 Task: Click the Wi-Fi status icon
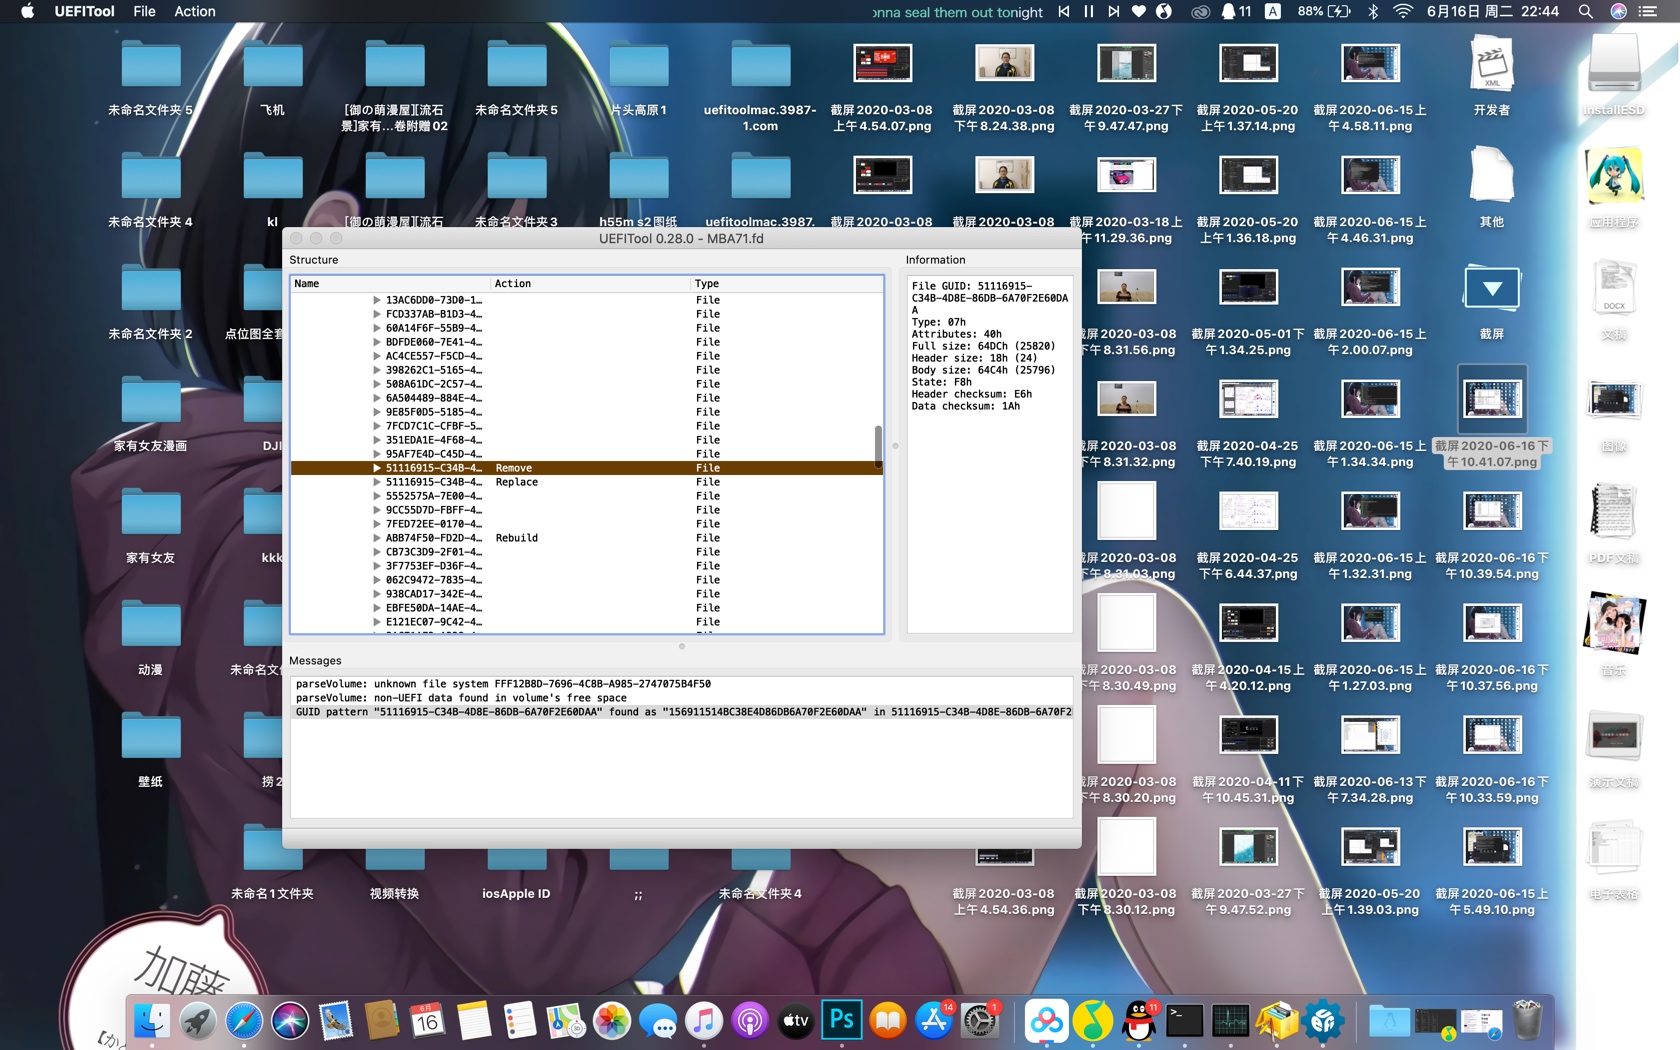pos(1403,11)
